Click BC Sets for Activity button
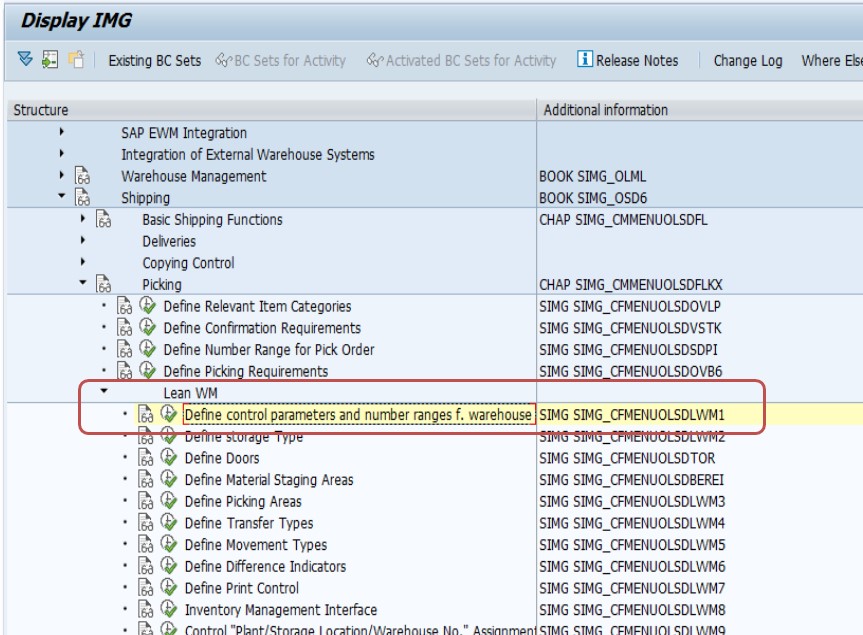The height and width of the screenshot is (635, 863). coord(281,61)
